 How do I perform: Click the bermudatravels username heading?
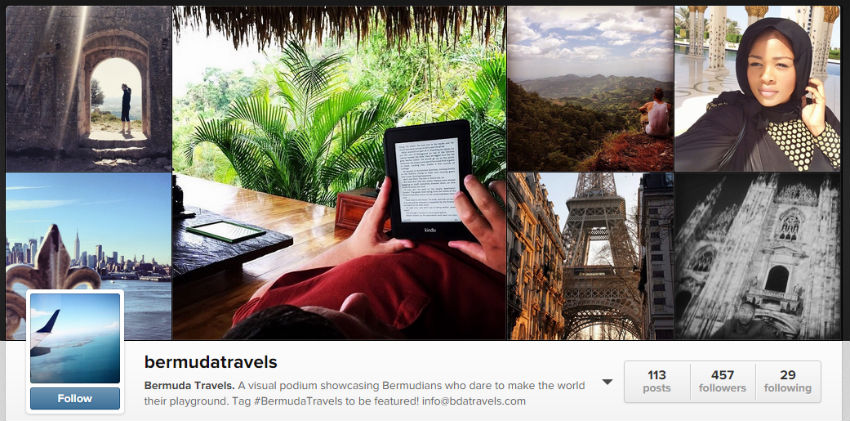click(210, 362)
